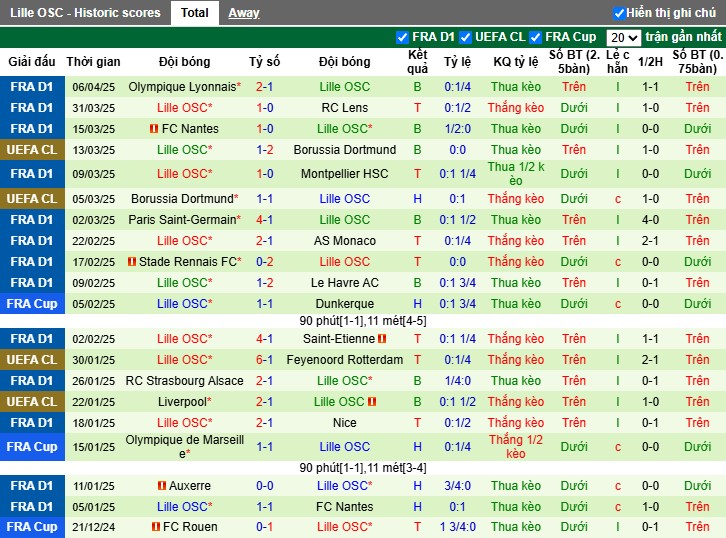Viewport: 726px width, 538px height.
Task: Click the red card icon beside FC Nantes
Action: click(154, 129)
